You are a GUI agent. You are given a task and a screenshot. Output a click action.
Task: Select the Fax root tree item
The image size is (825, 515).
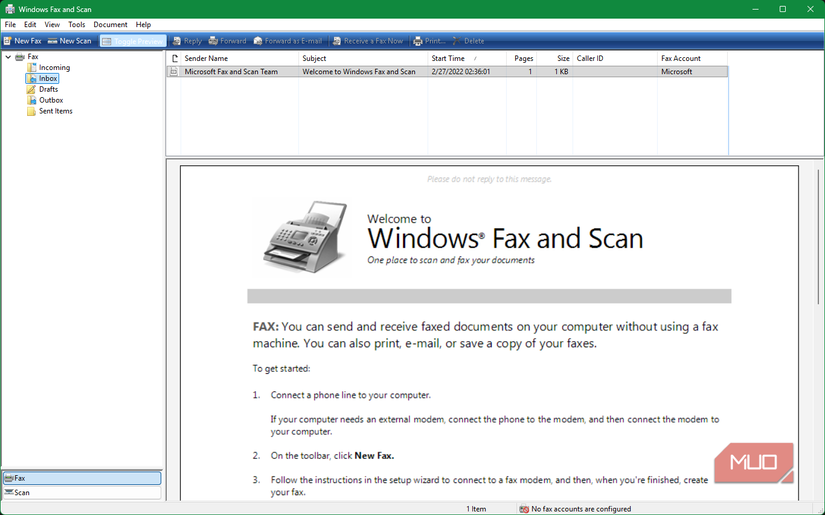pos(33,57)
